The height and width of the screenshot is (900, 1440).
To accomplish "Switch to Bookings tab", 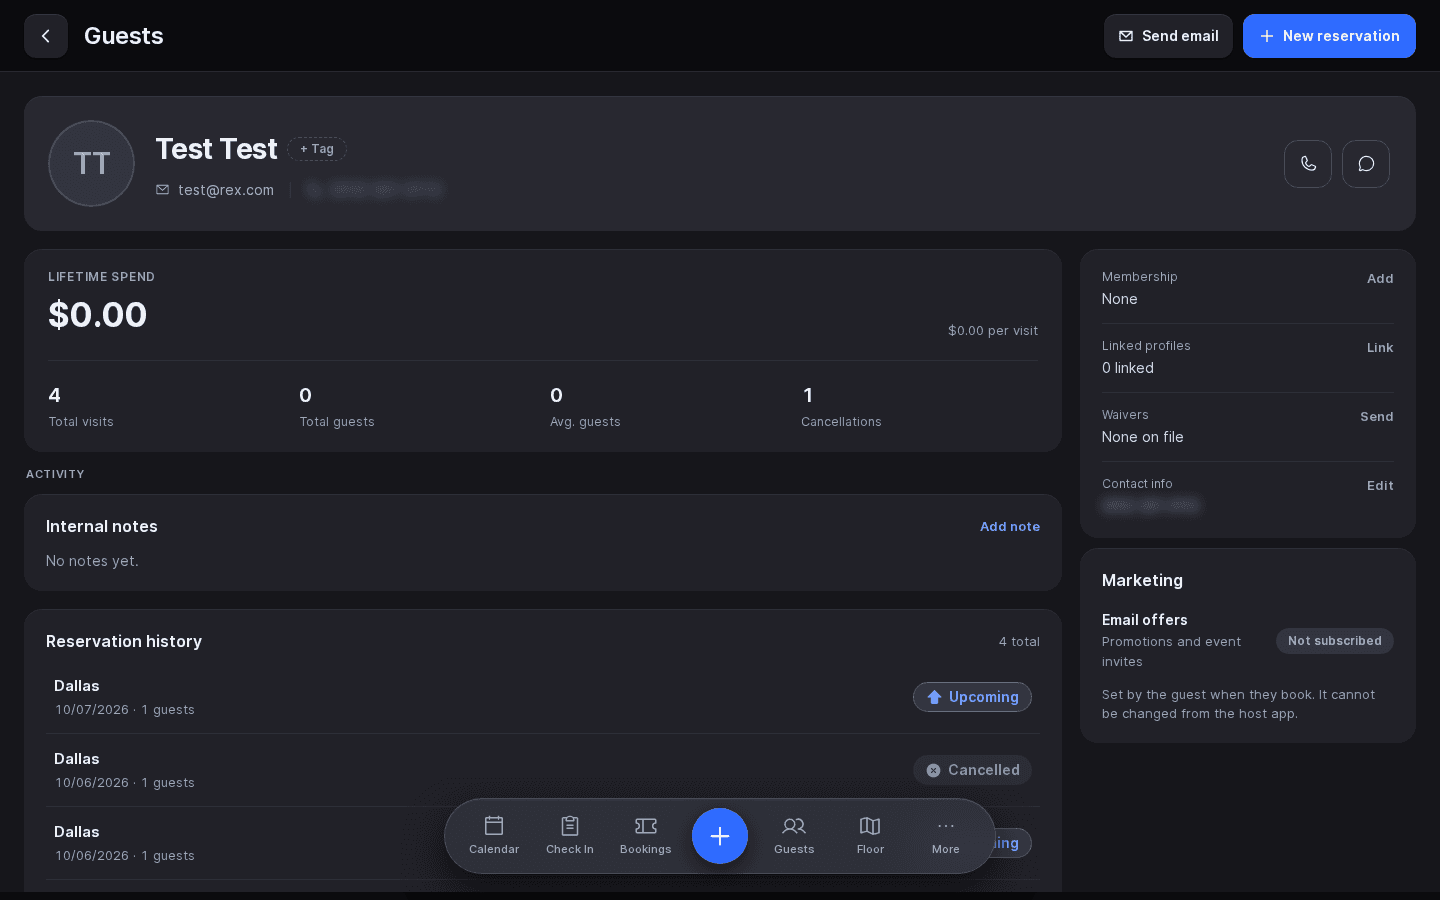I will [646, 836].
